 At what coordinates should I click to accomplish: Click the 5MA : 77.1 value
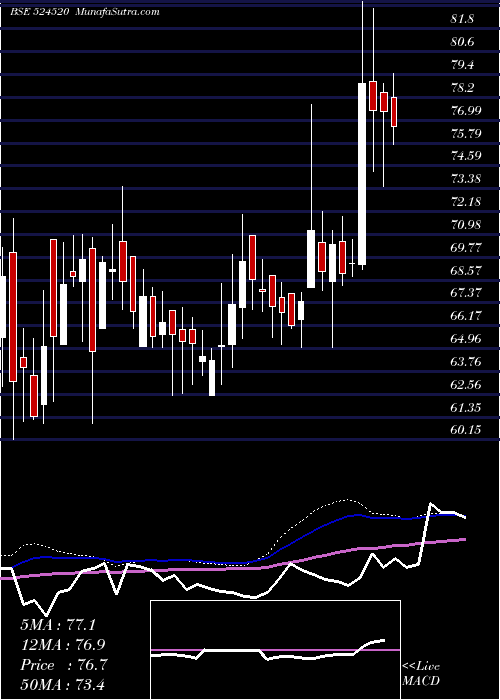click(58, 625)
